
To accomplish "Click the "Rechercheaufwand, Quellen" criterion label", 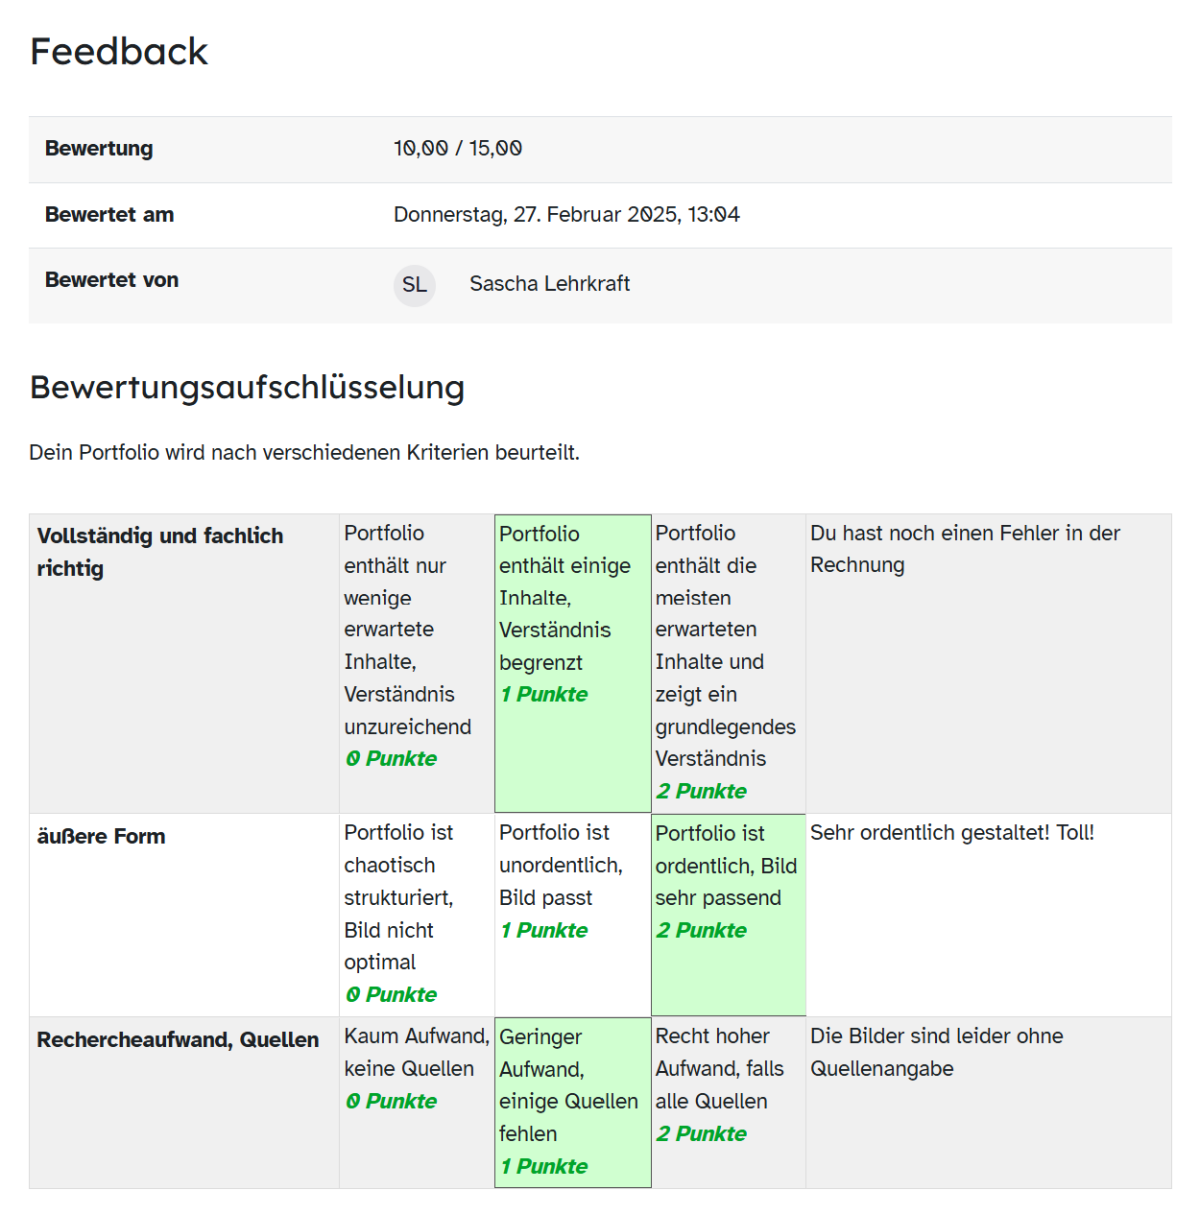I will pos(178,1040).
